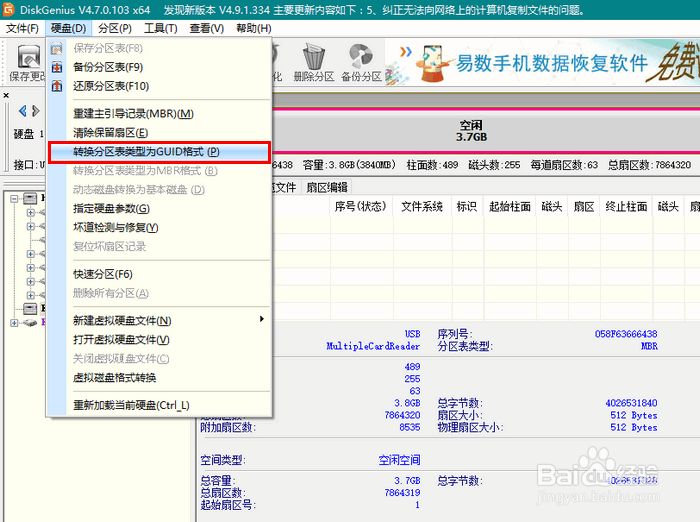Screen dimensions: 700x522
Task: Close the left panel with the X
Action: pyautogui.click(x=6, y=95)
